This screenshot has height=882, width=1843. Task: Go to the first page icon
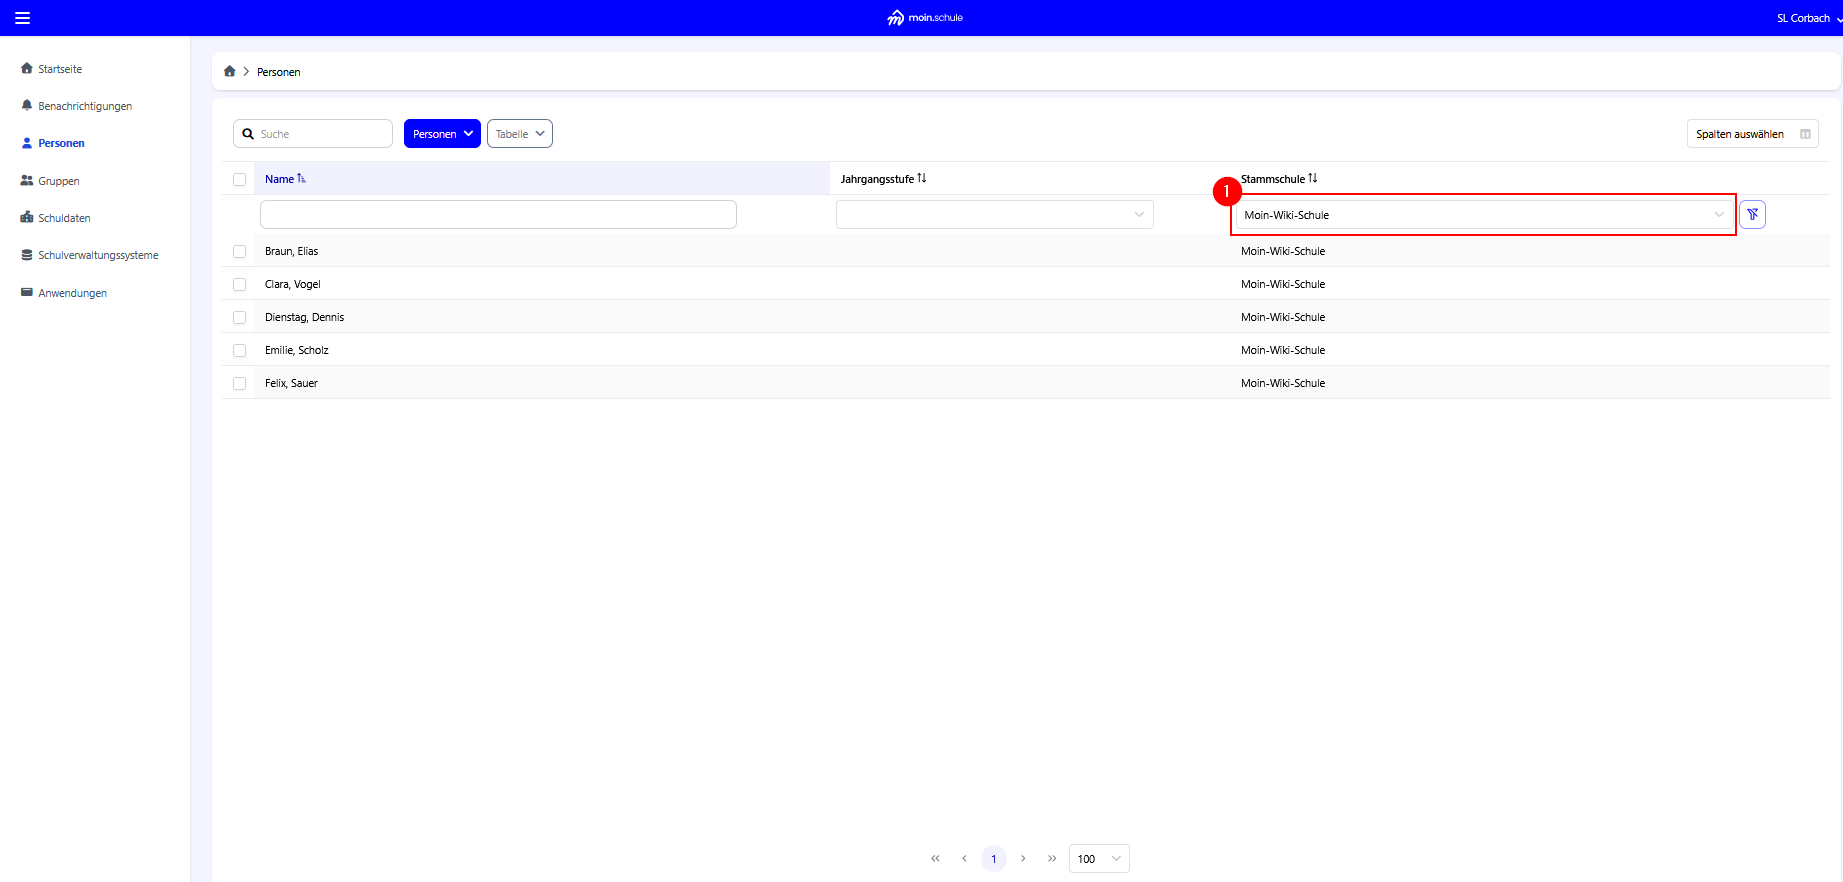[935, 858]
